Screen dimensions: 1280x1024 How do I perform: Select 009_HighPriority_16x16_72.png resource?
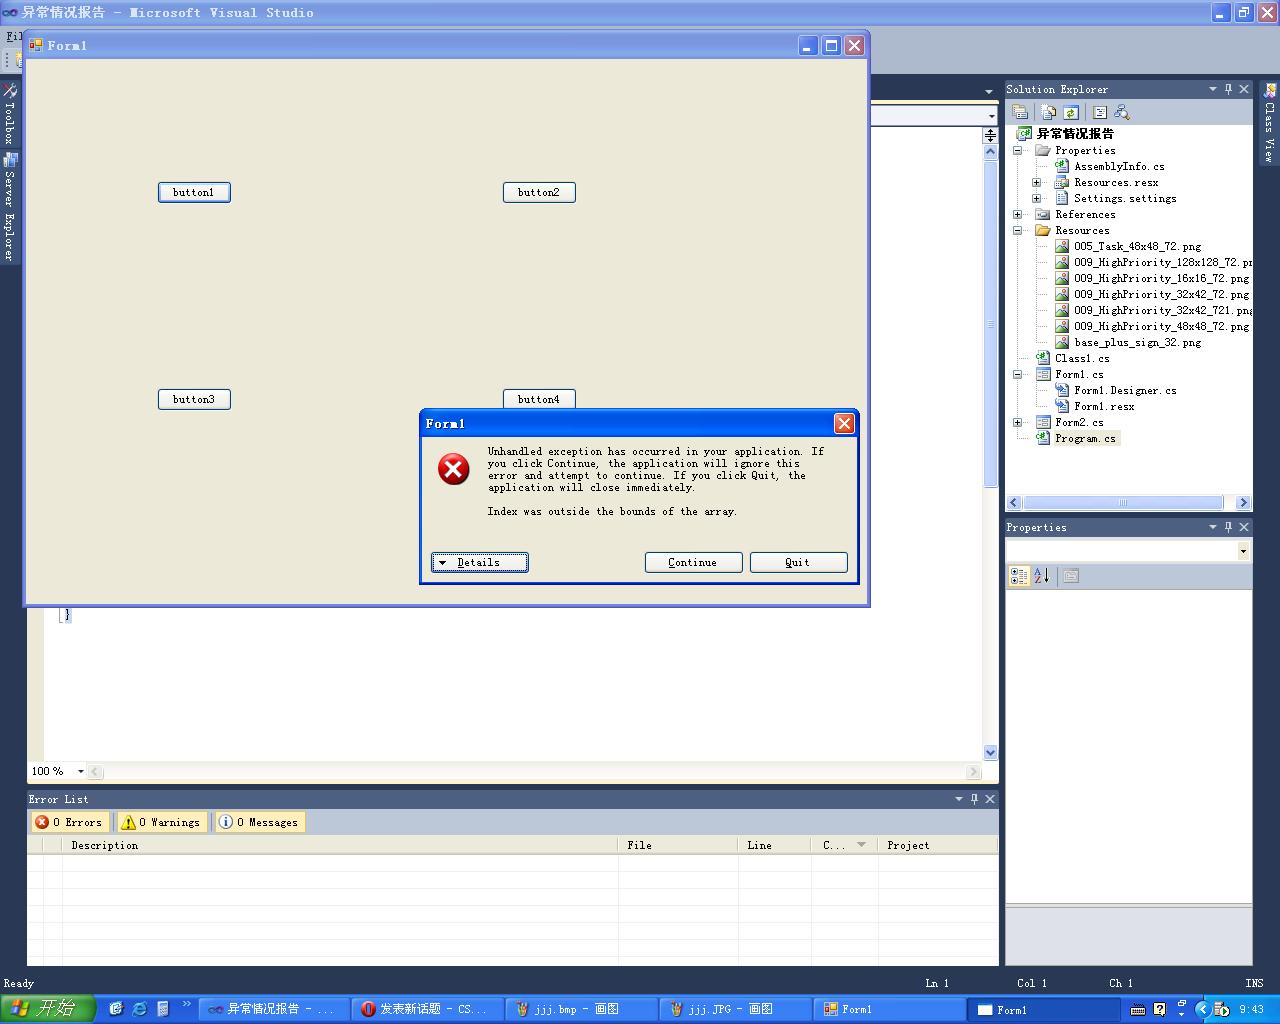(x=1161, y=278)
